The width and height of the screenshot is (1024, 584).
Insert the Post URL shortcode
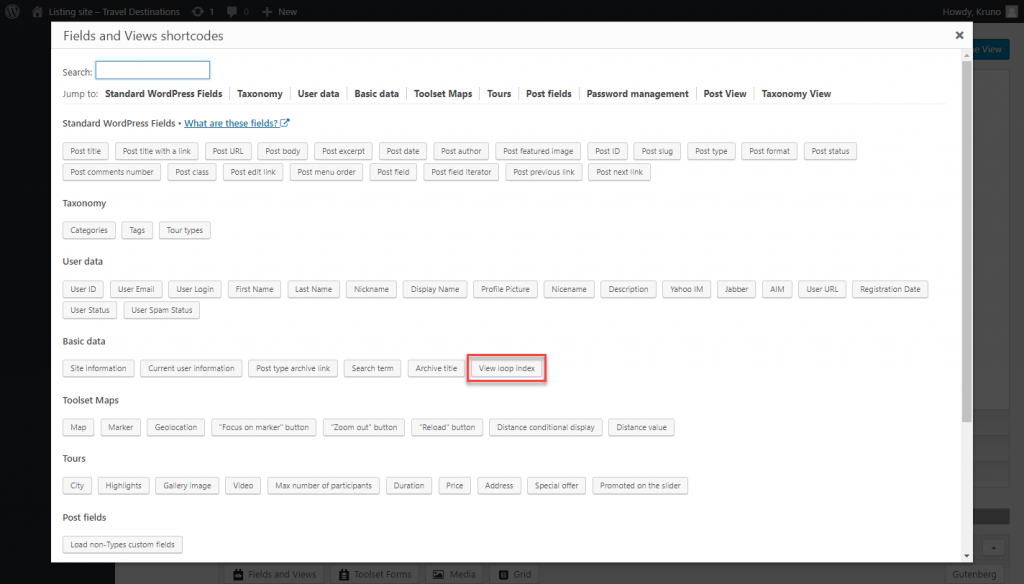228,151
